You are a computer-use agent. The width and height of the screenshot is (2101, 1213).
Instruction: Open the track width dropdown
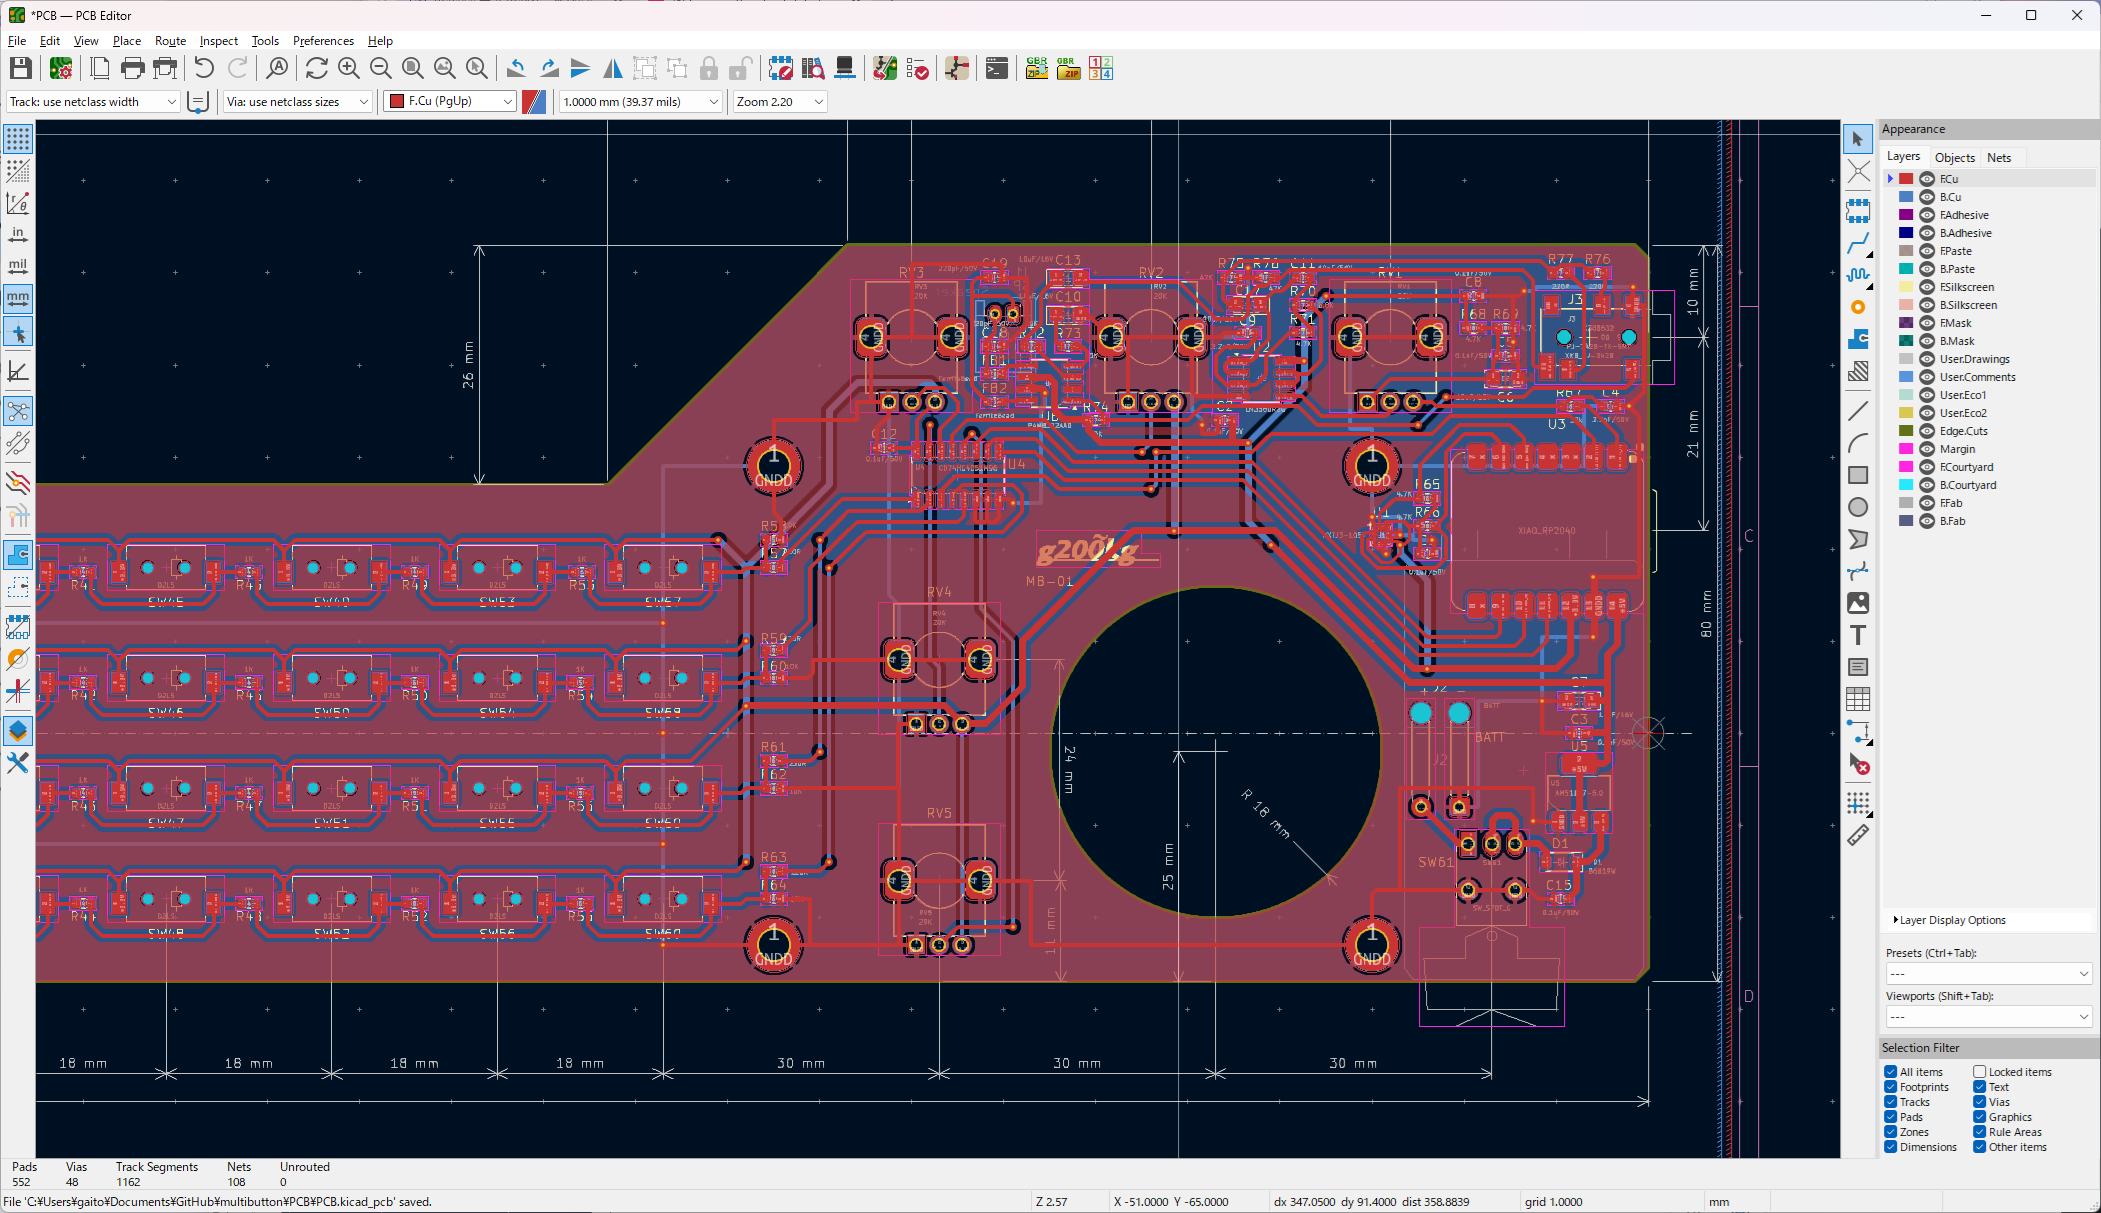(171, 102)
